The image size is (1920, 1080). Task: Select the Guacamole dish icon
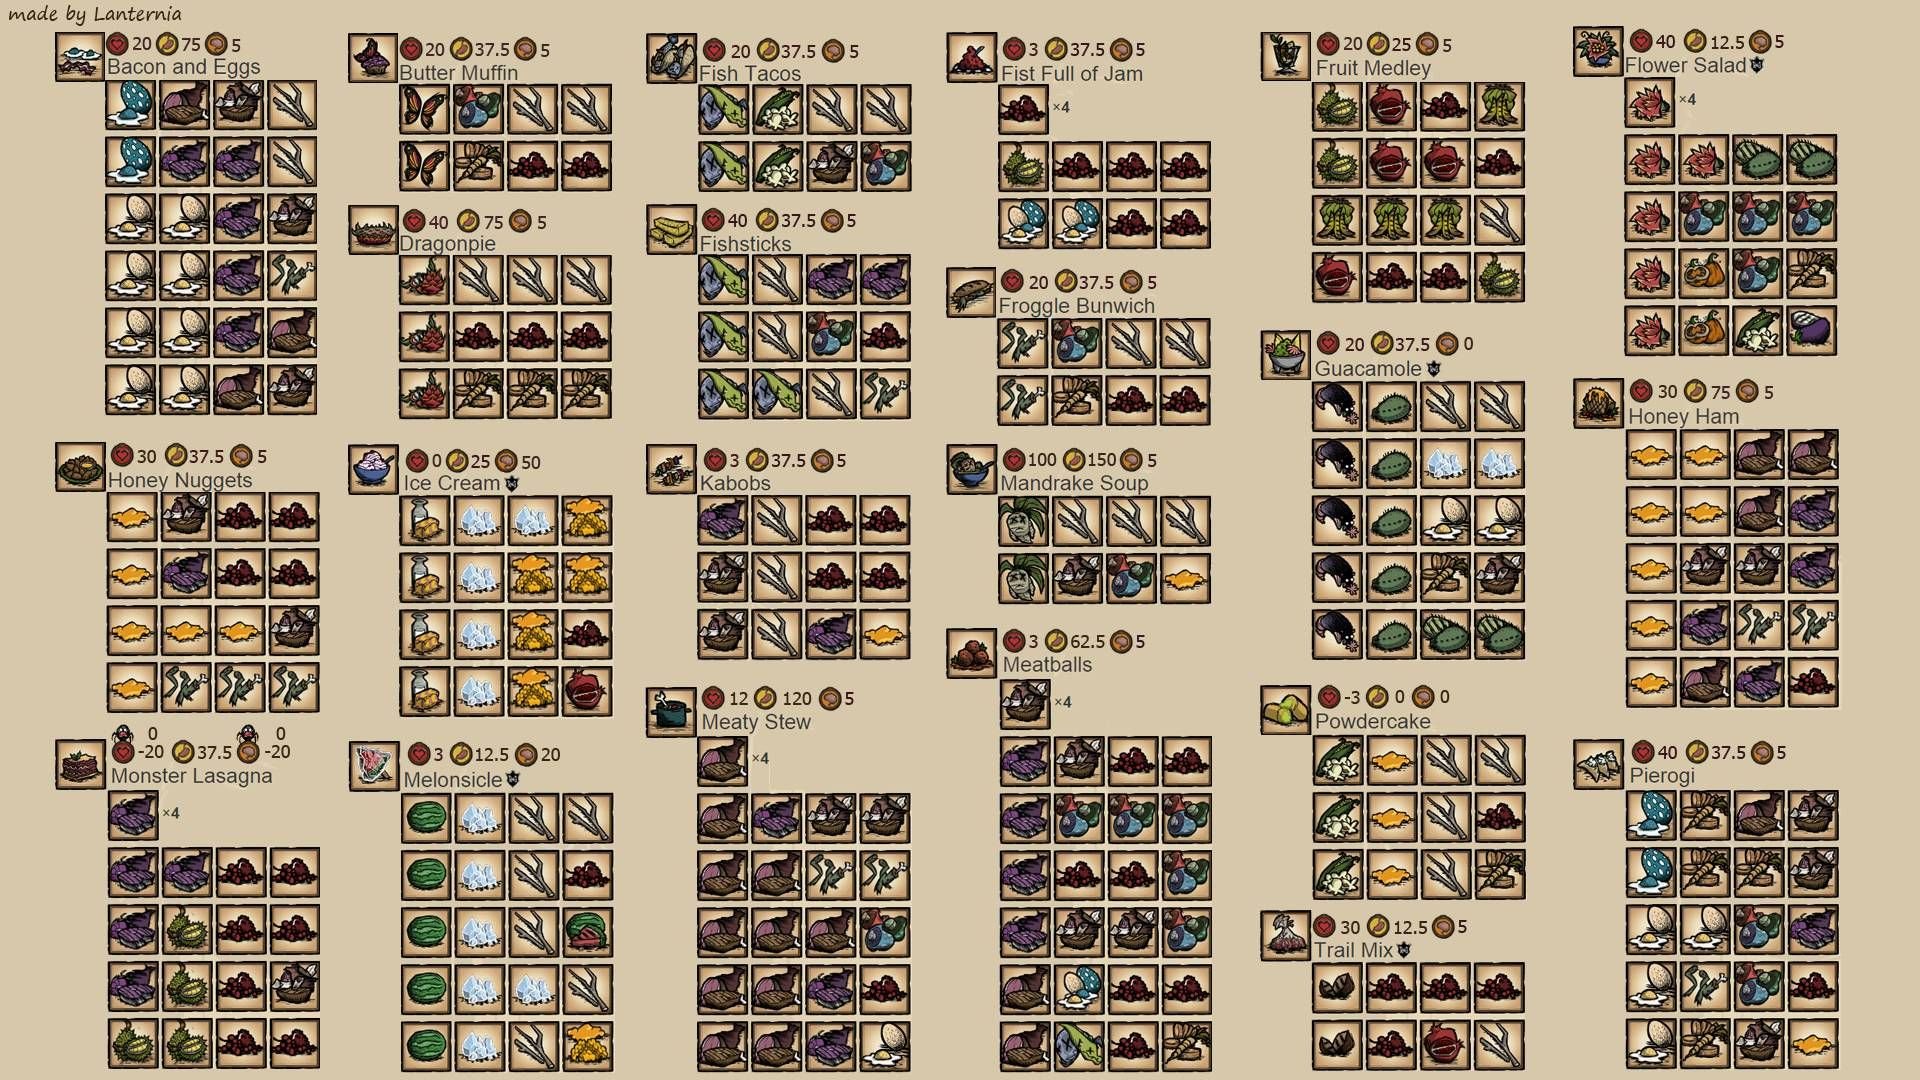pyautogui.click(x=1285, y=355)
